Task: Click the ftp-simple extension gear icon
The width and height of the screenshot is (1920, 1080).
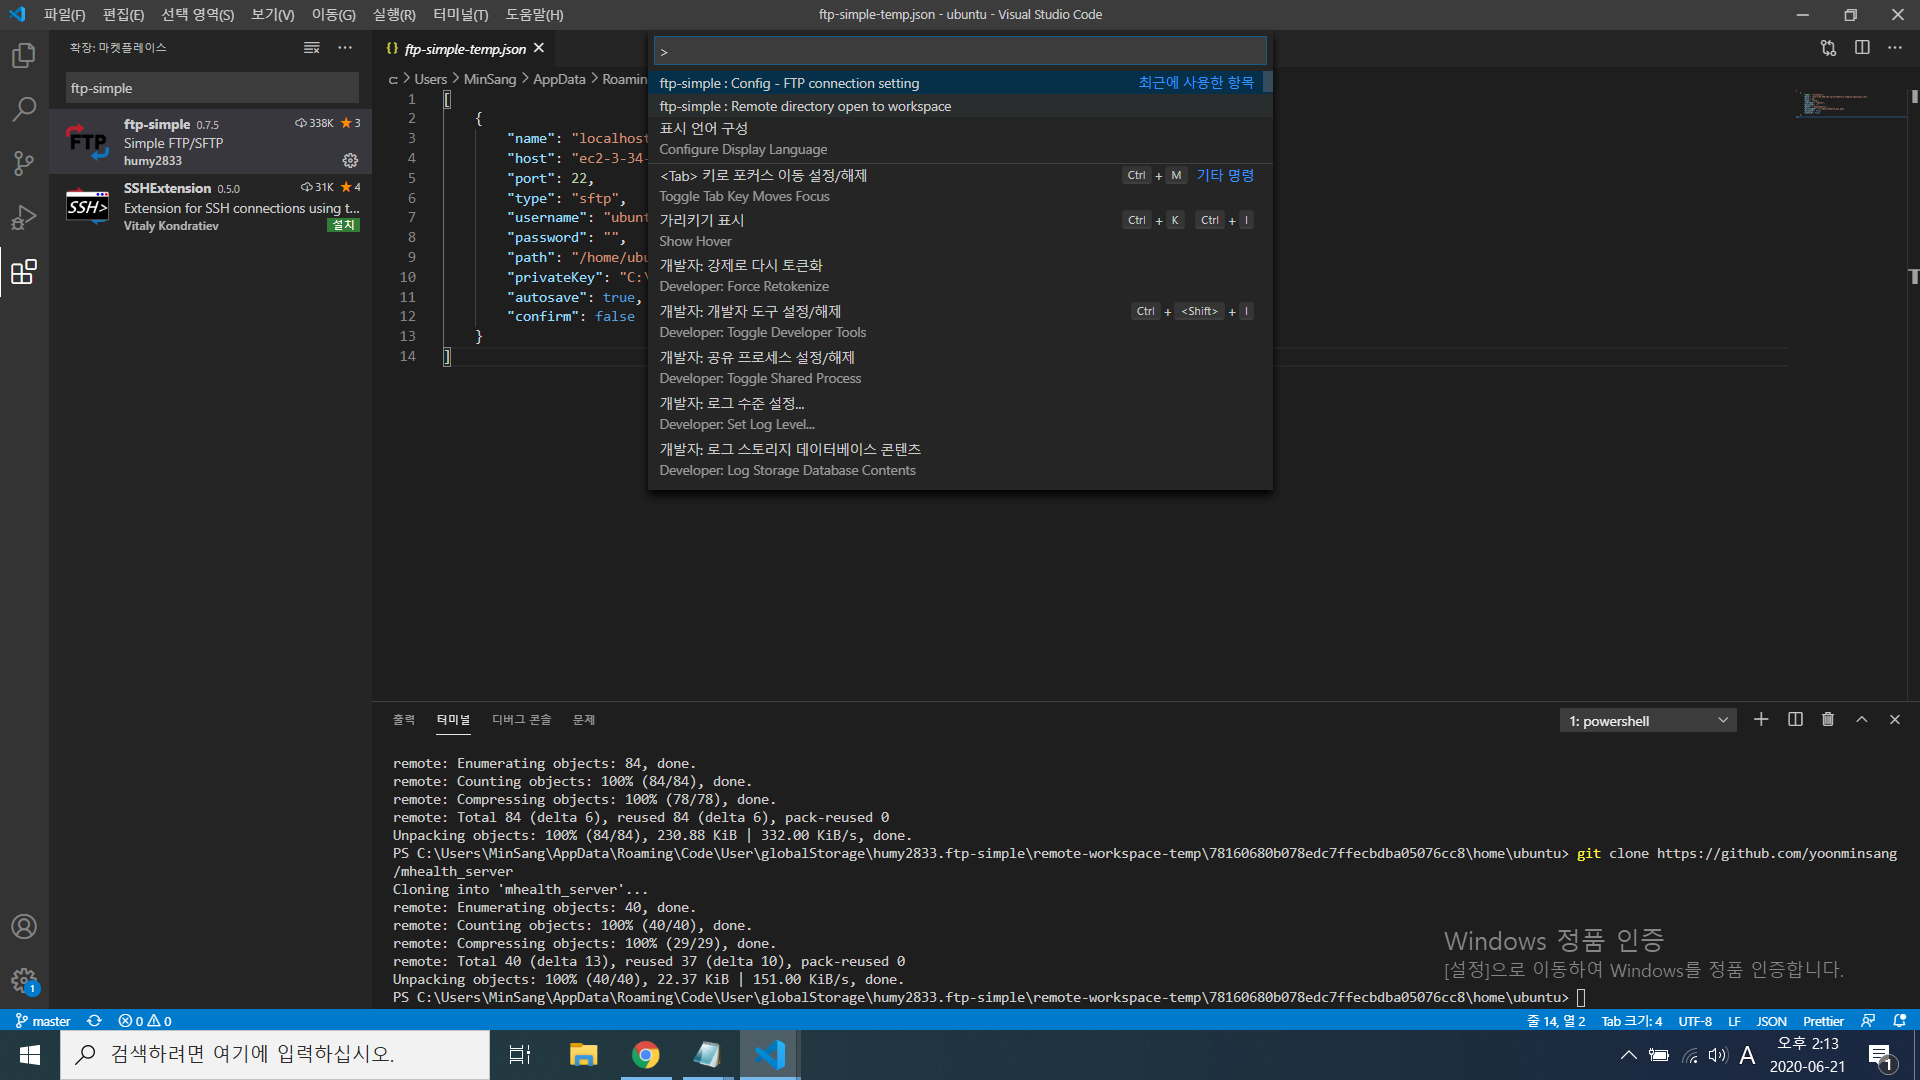Action: point(350,160)
